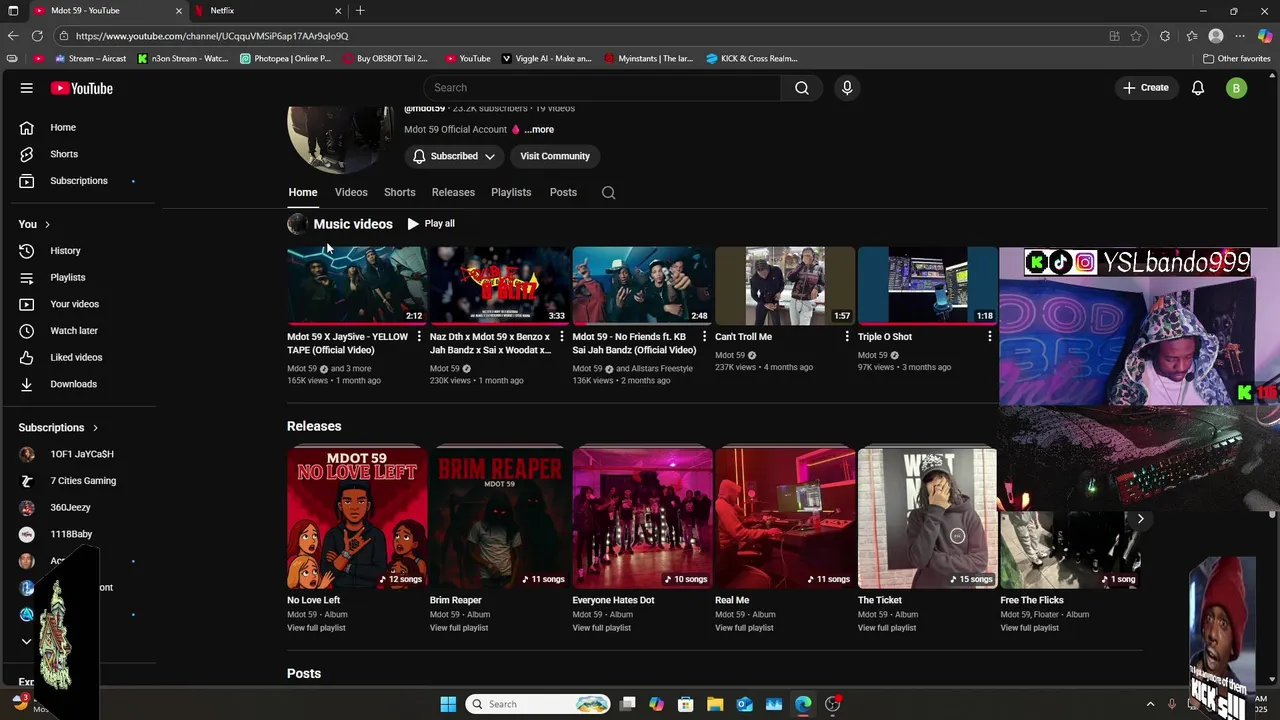
Task: Click the YouTube search input field
Action: point(602,88)
